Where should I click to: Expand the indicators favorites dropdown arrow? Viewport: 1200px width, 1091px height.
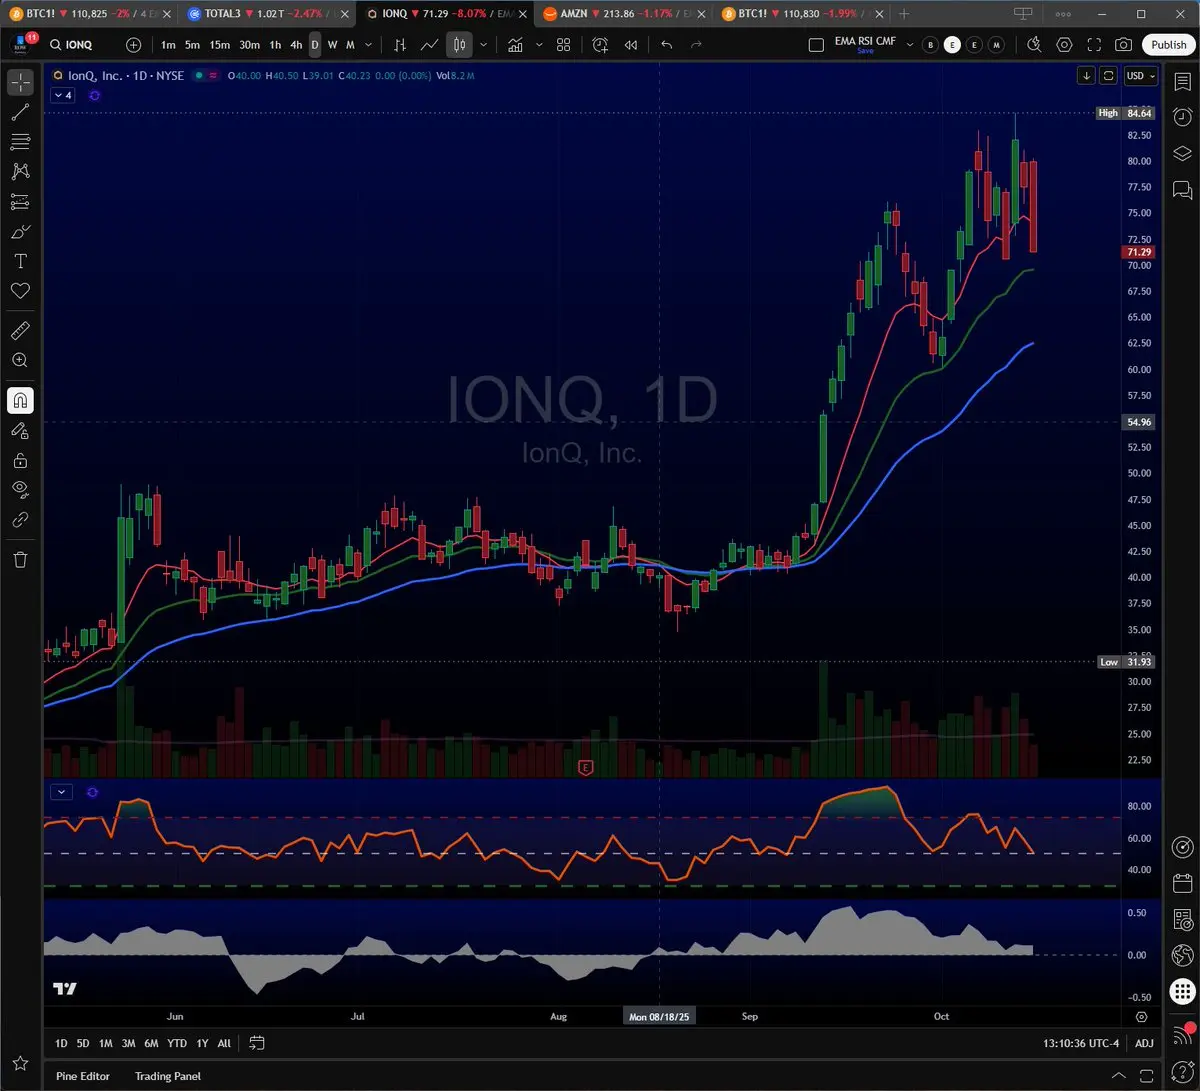539,45
